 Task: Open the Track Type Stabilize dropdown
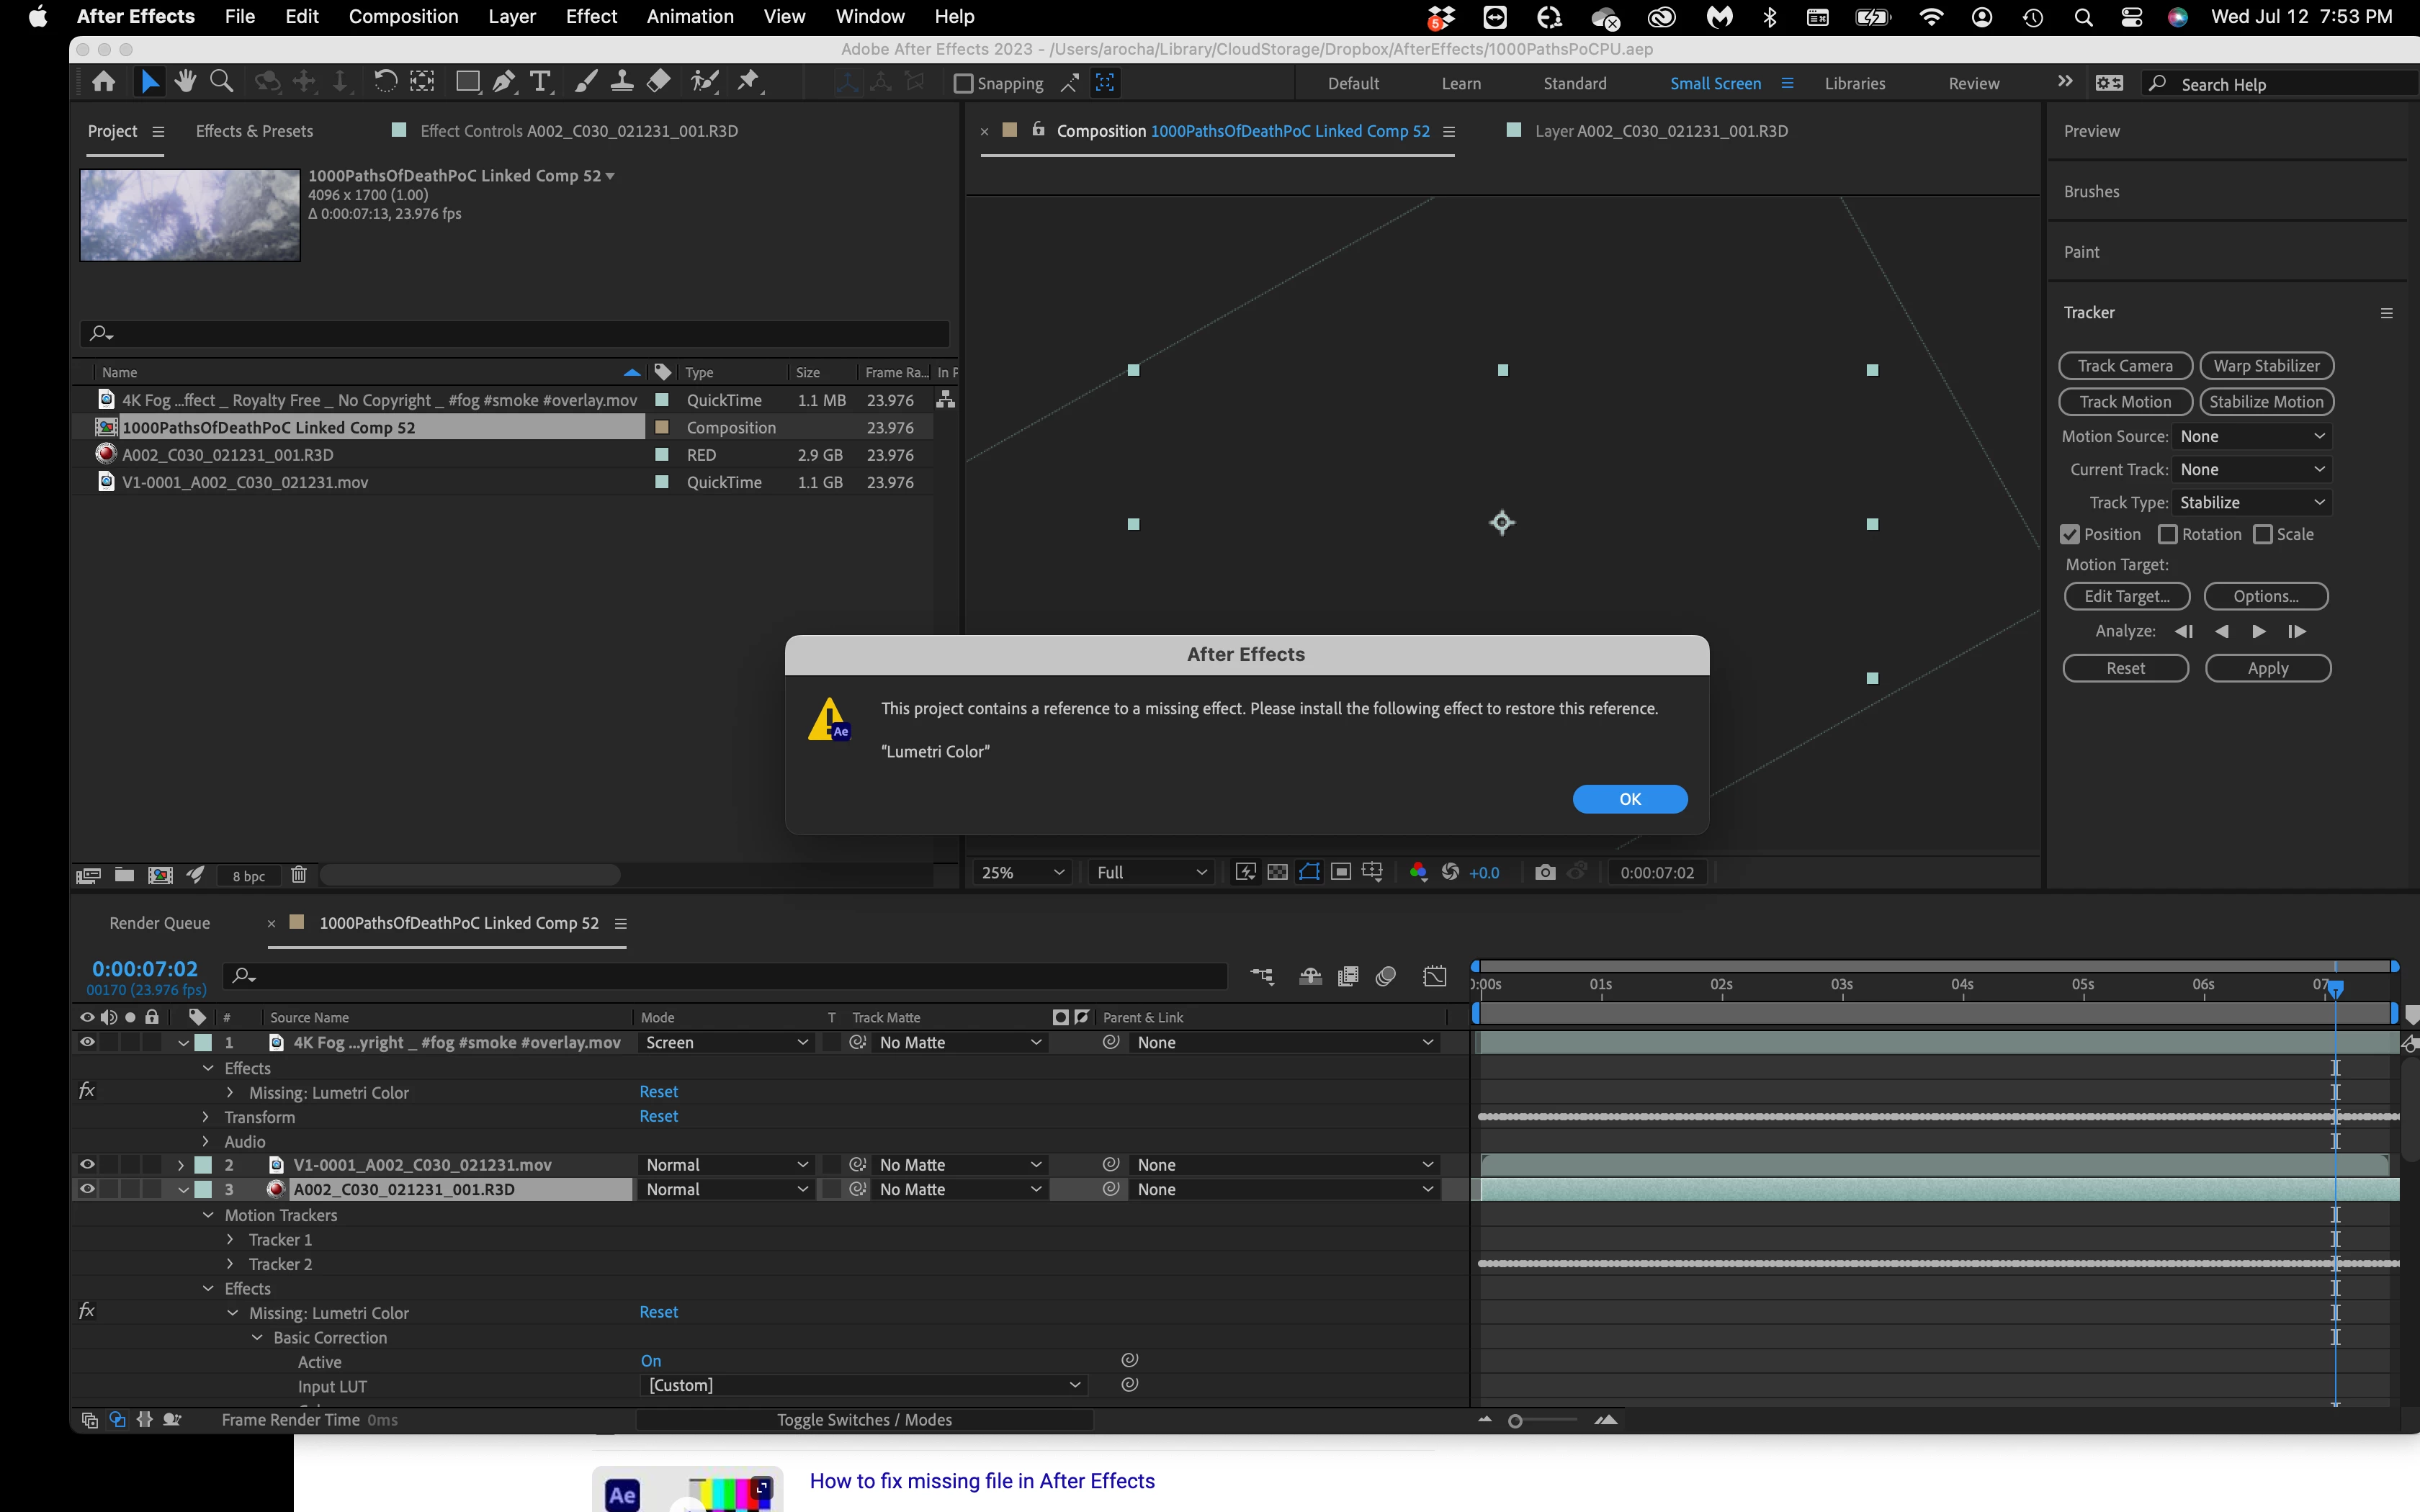pyautogui.click(x=2252, y=502)
